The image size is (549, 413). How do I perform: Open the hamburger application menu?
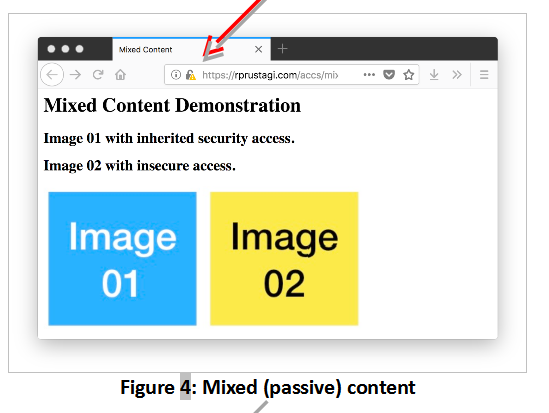pyautogui.click(x=484, y=75)
